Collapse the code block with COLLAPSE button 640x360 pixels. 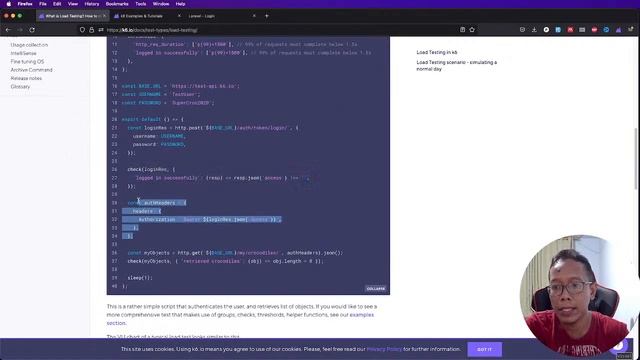[376, 289]
